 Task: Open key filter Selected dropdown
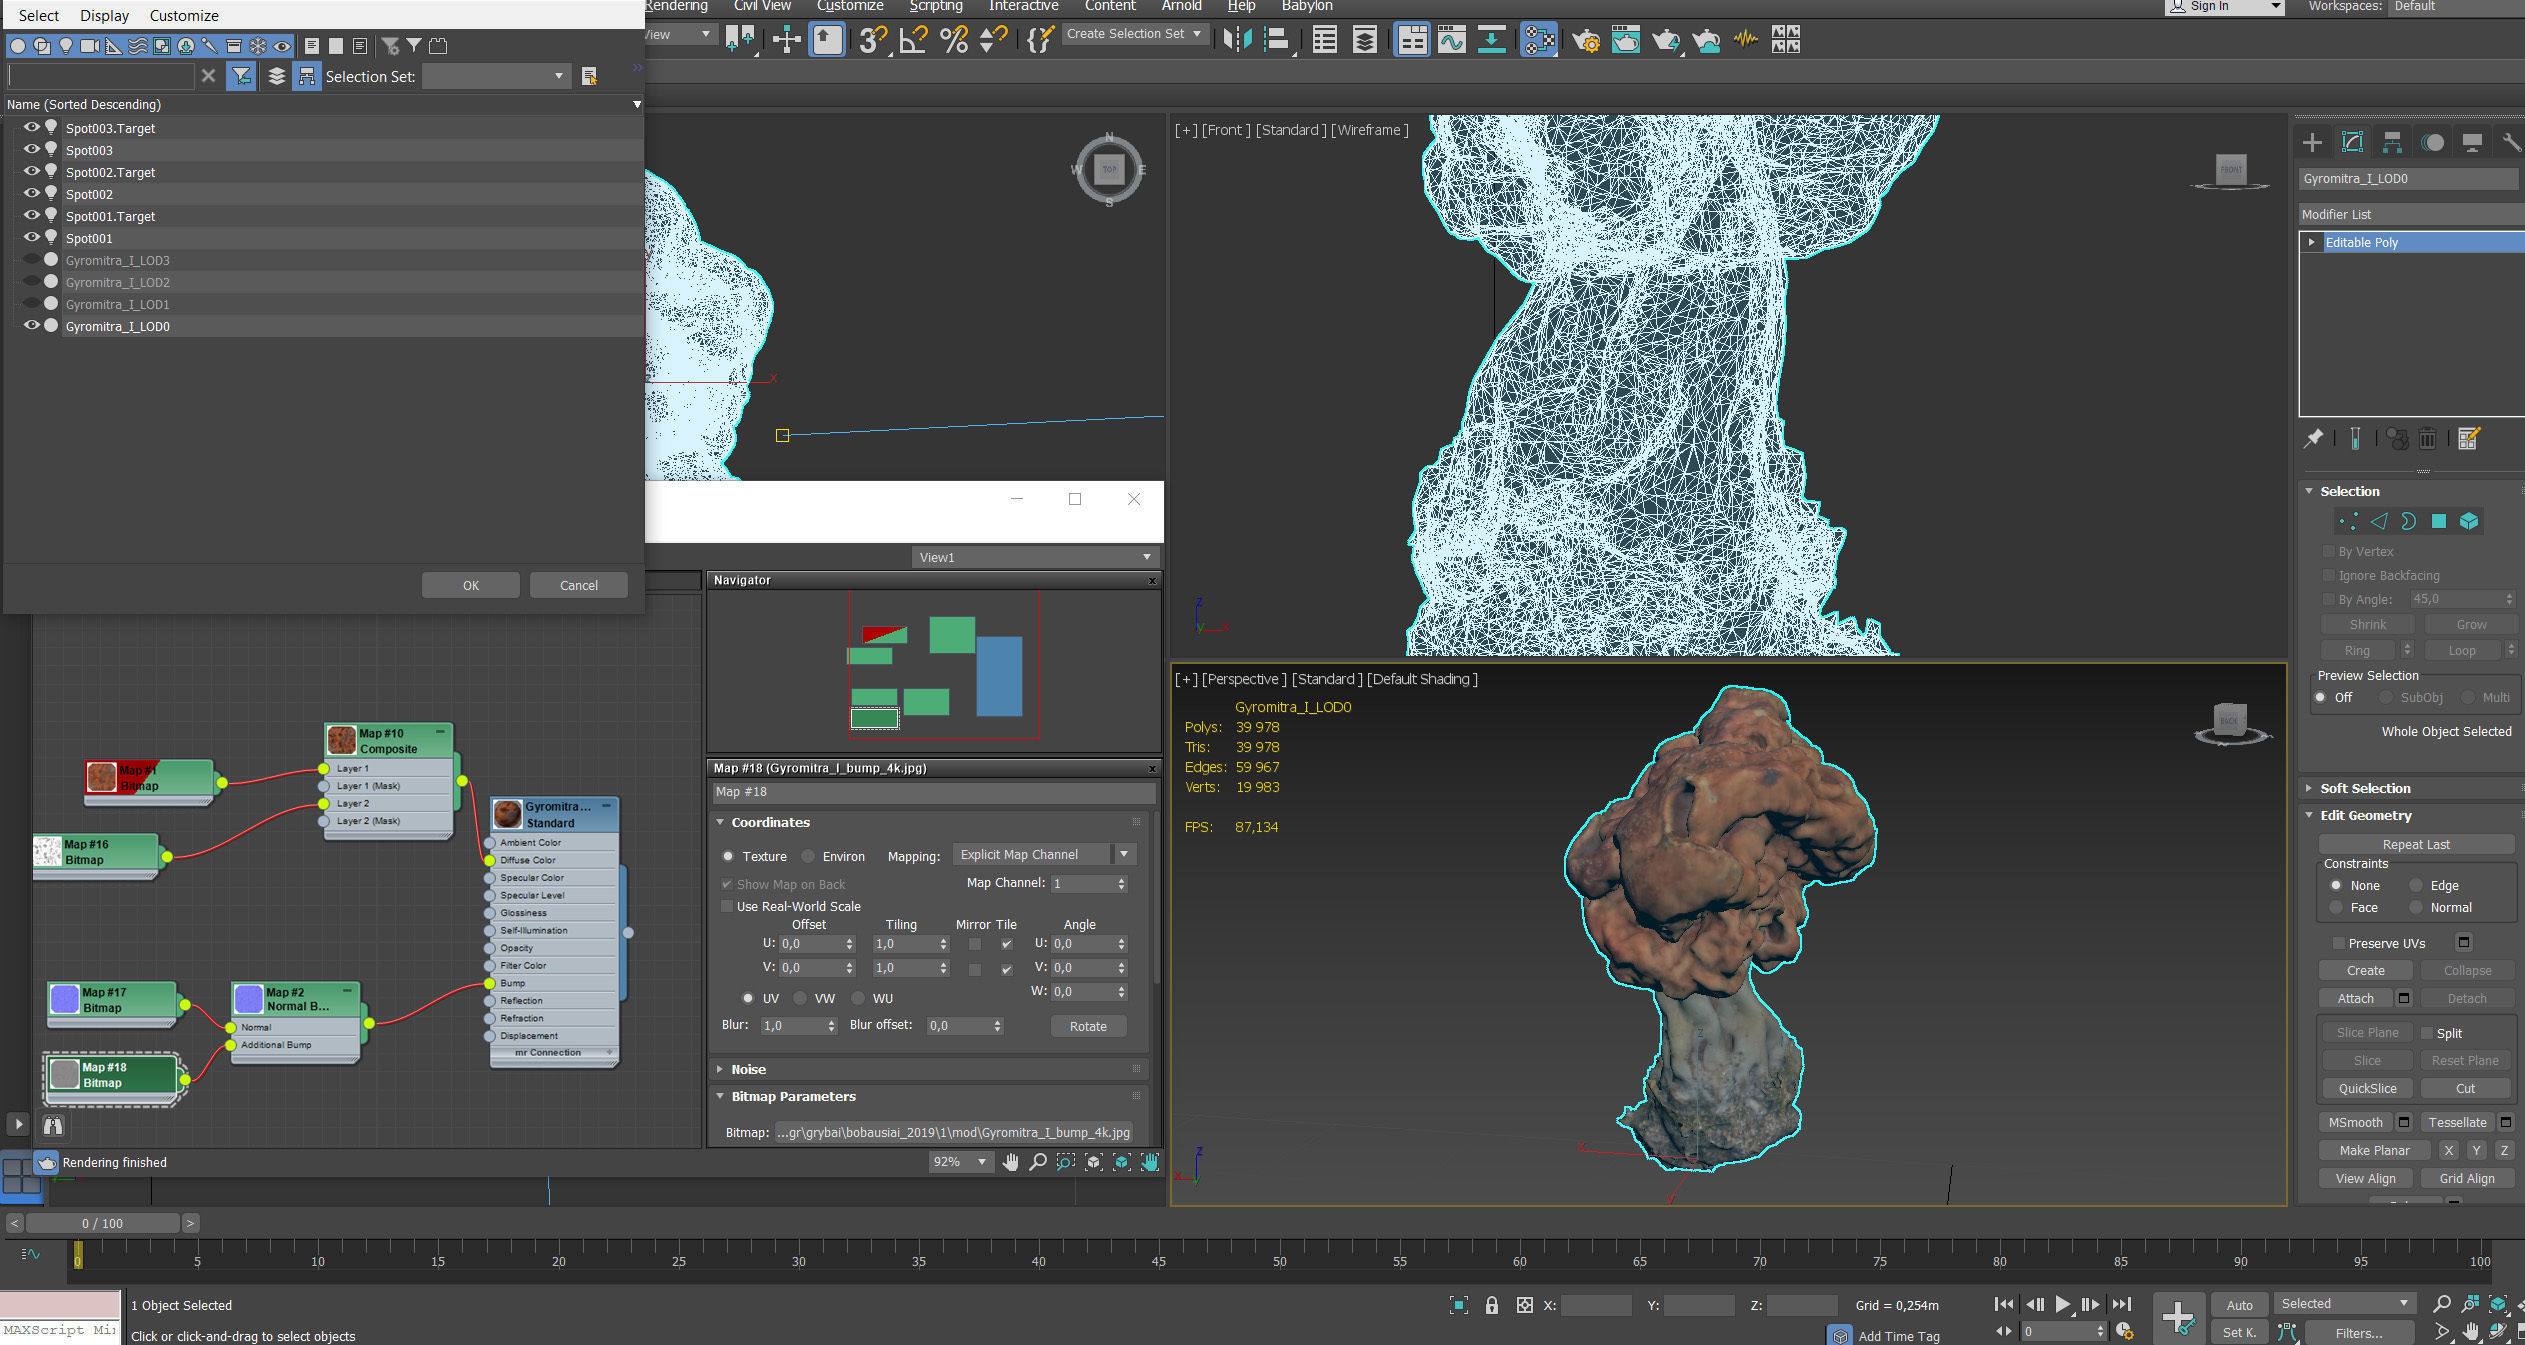(2343, 1304)
